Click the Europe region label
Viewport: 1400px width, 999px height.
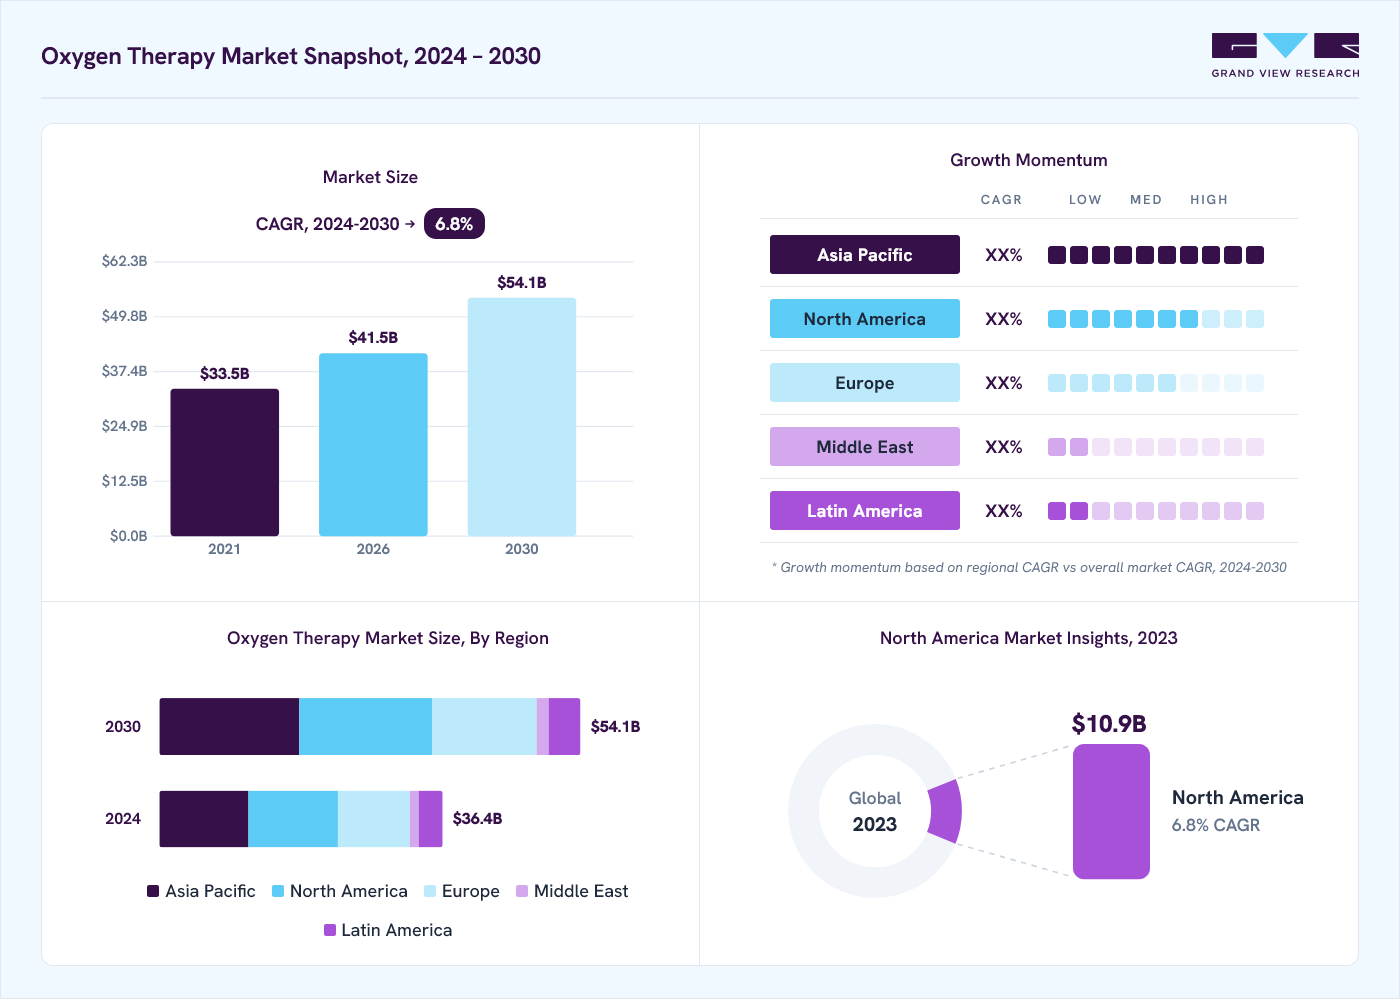tap(865, 383)
